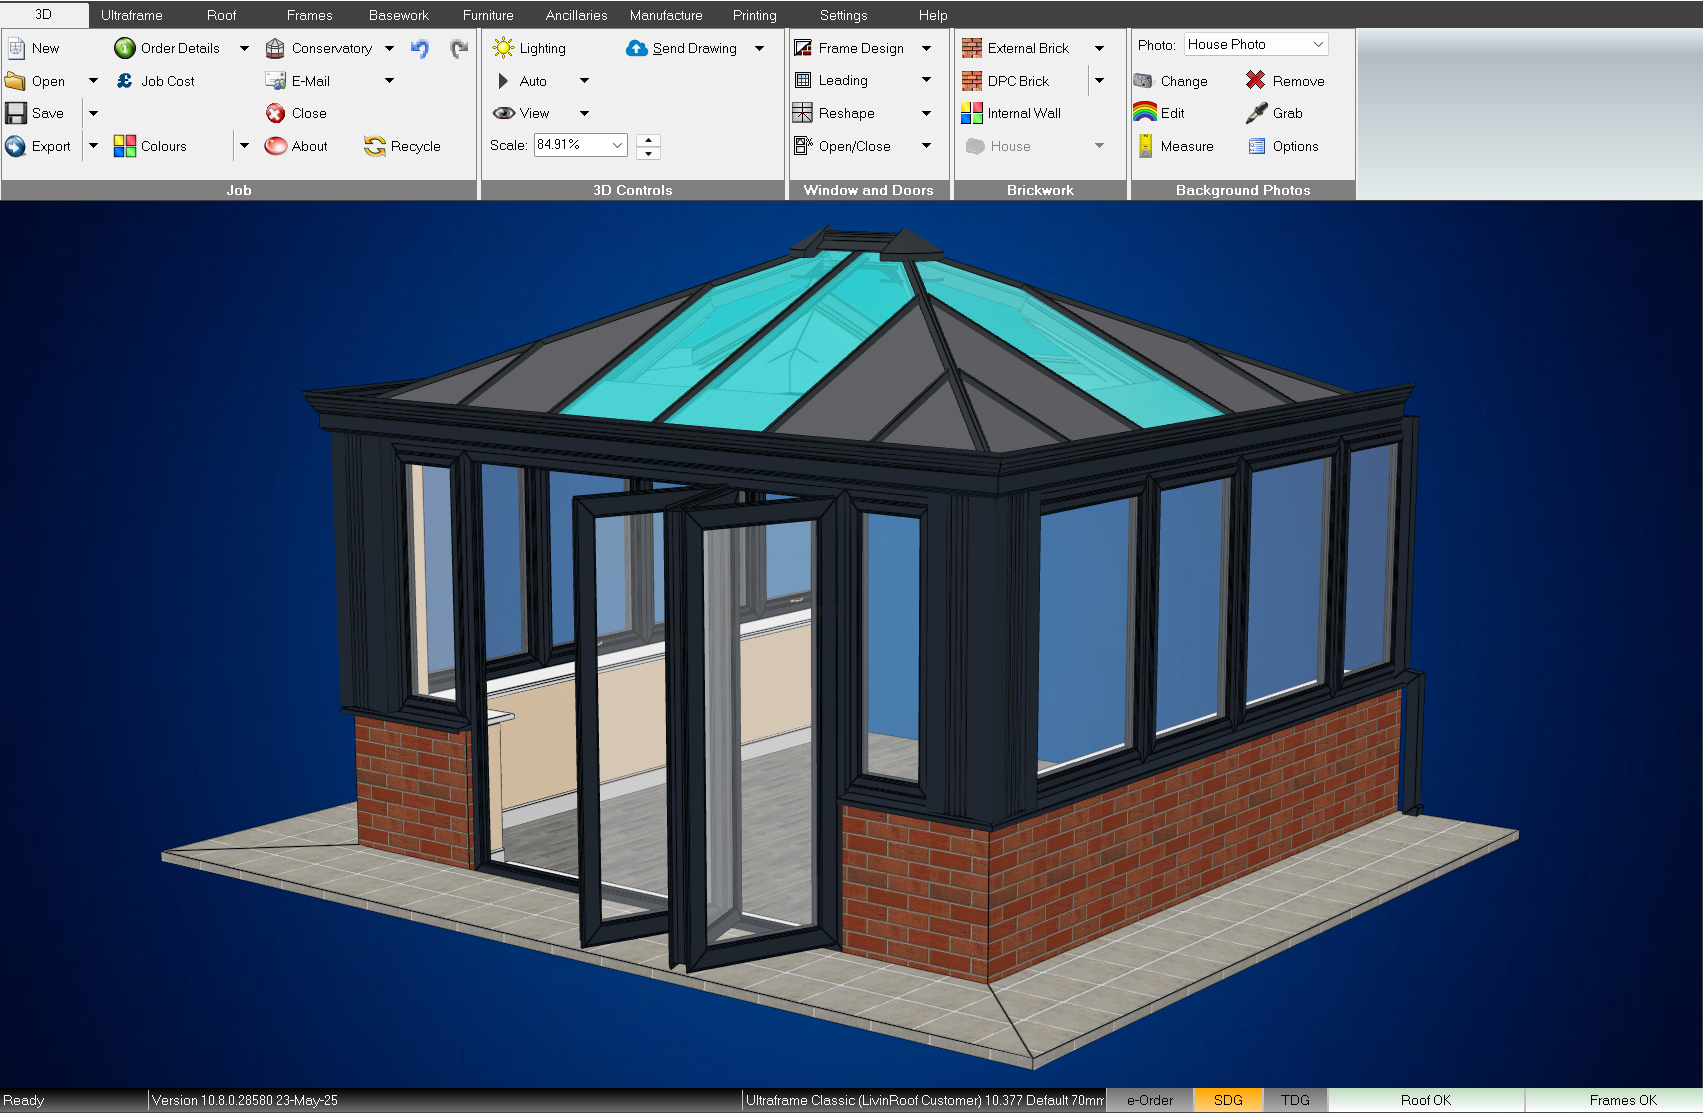Click the Measure tool icon

1145,146
